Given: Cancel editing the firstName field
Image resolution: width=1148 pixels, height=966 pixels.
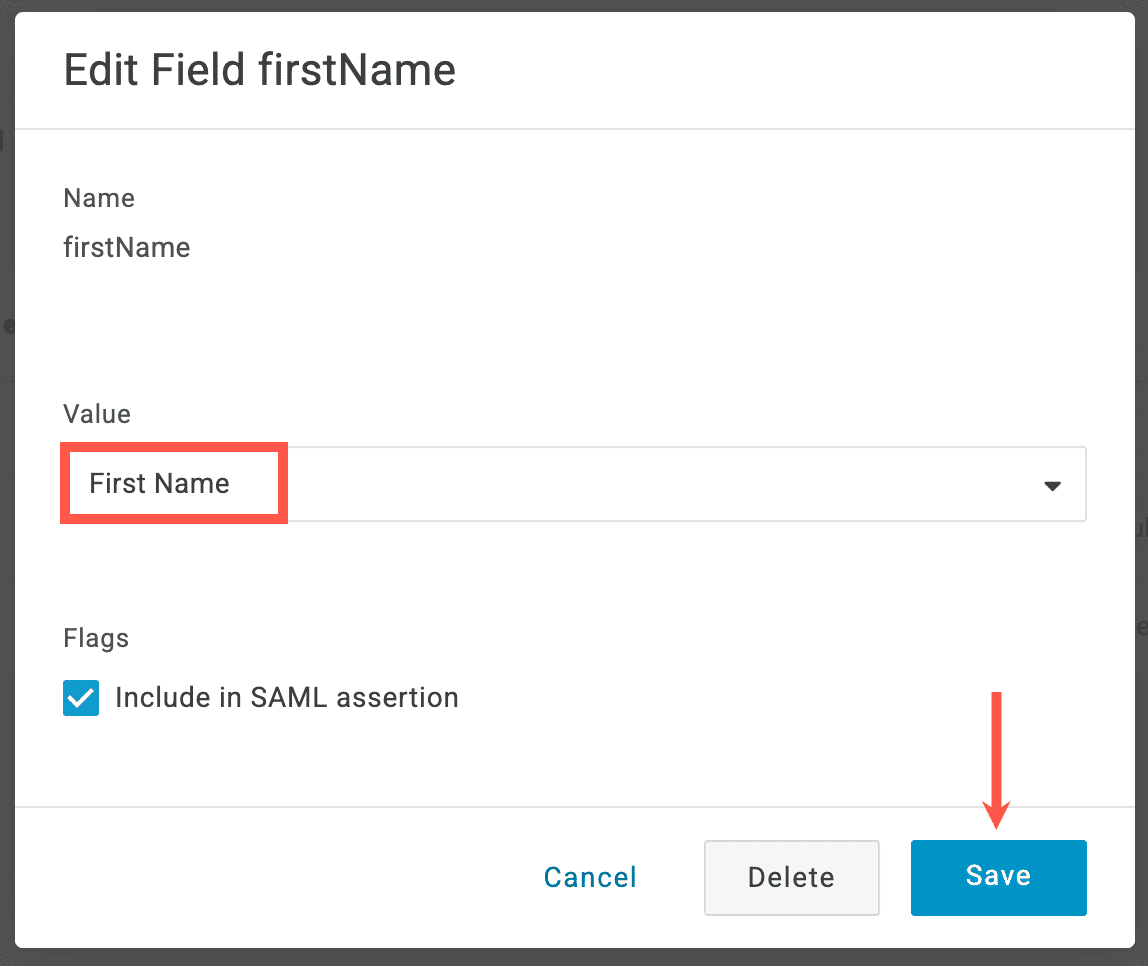Looking at the screenshot, I should [589, 877].
